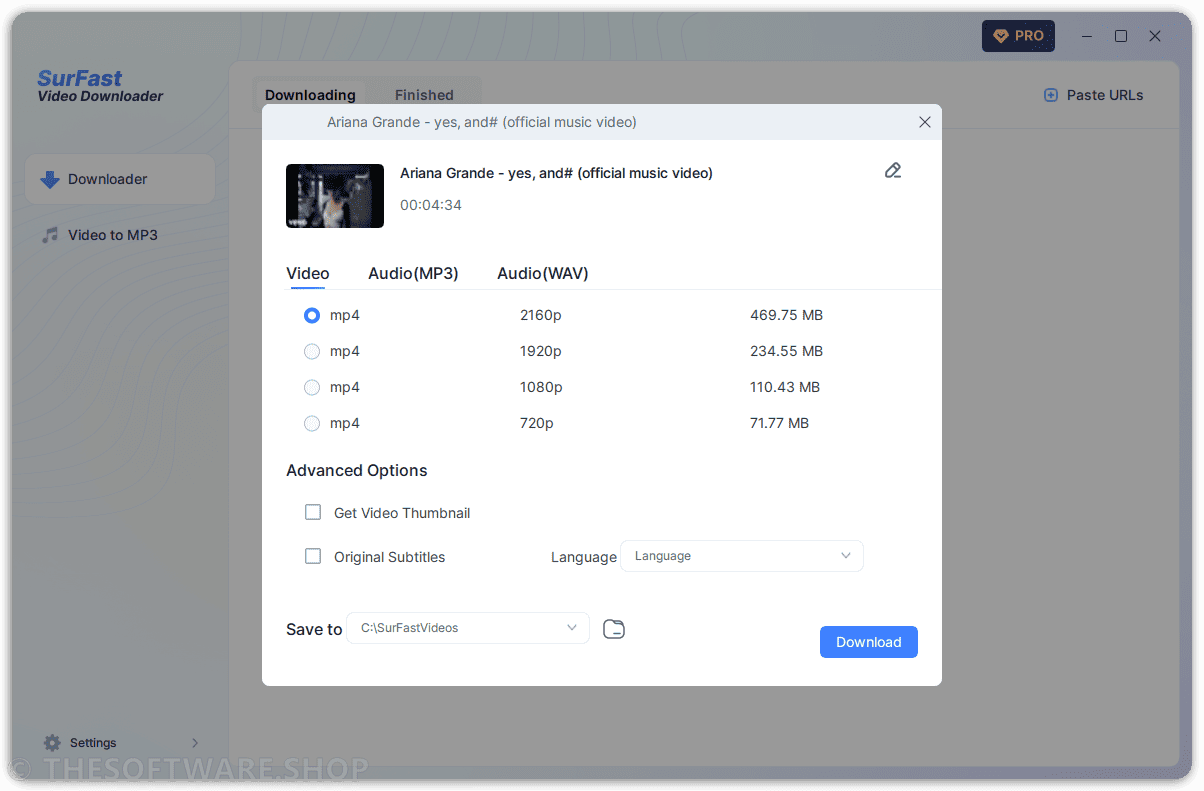Open the Language dropdown
Image resolution: width=1204 pixels, height=791 pixels.
(742, 556)
